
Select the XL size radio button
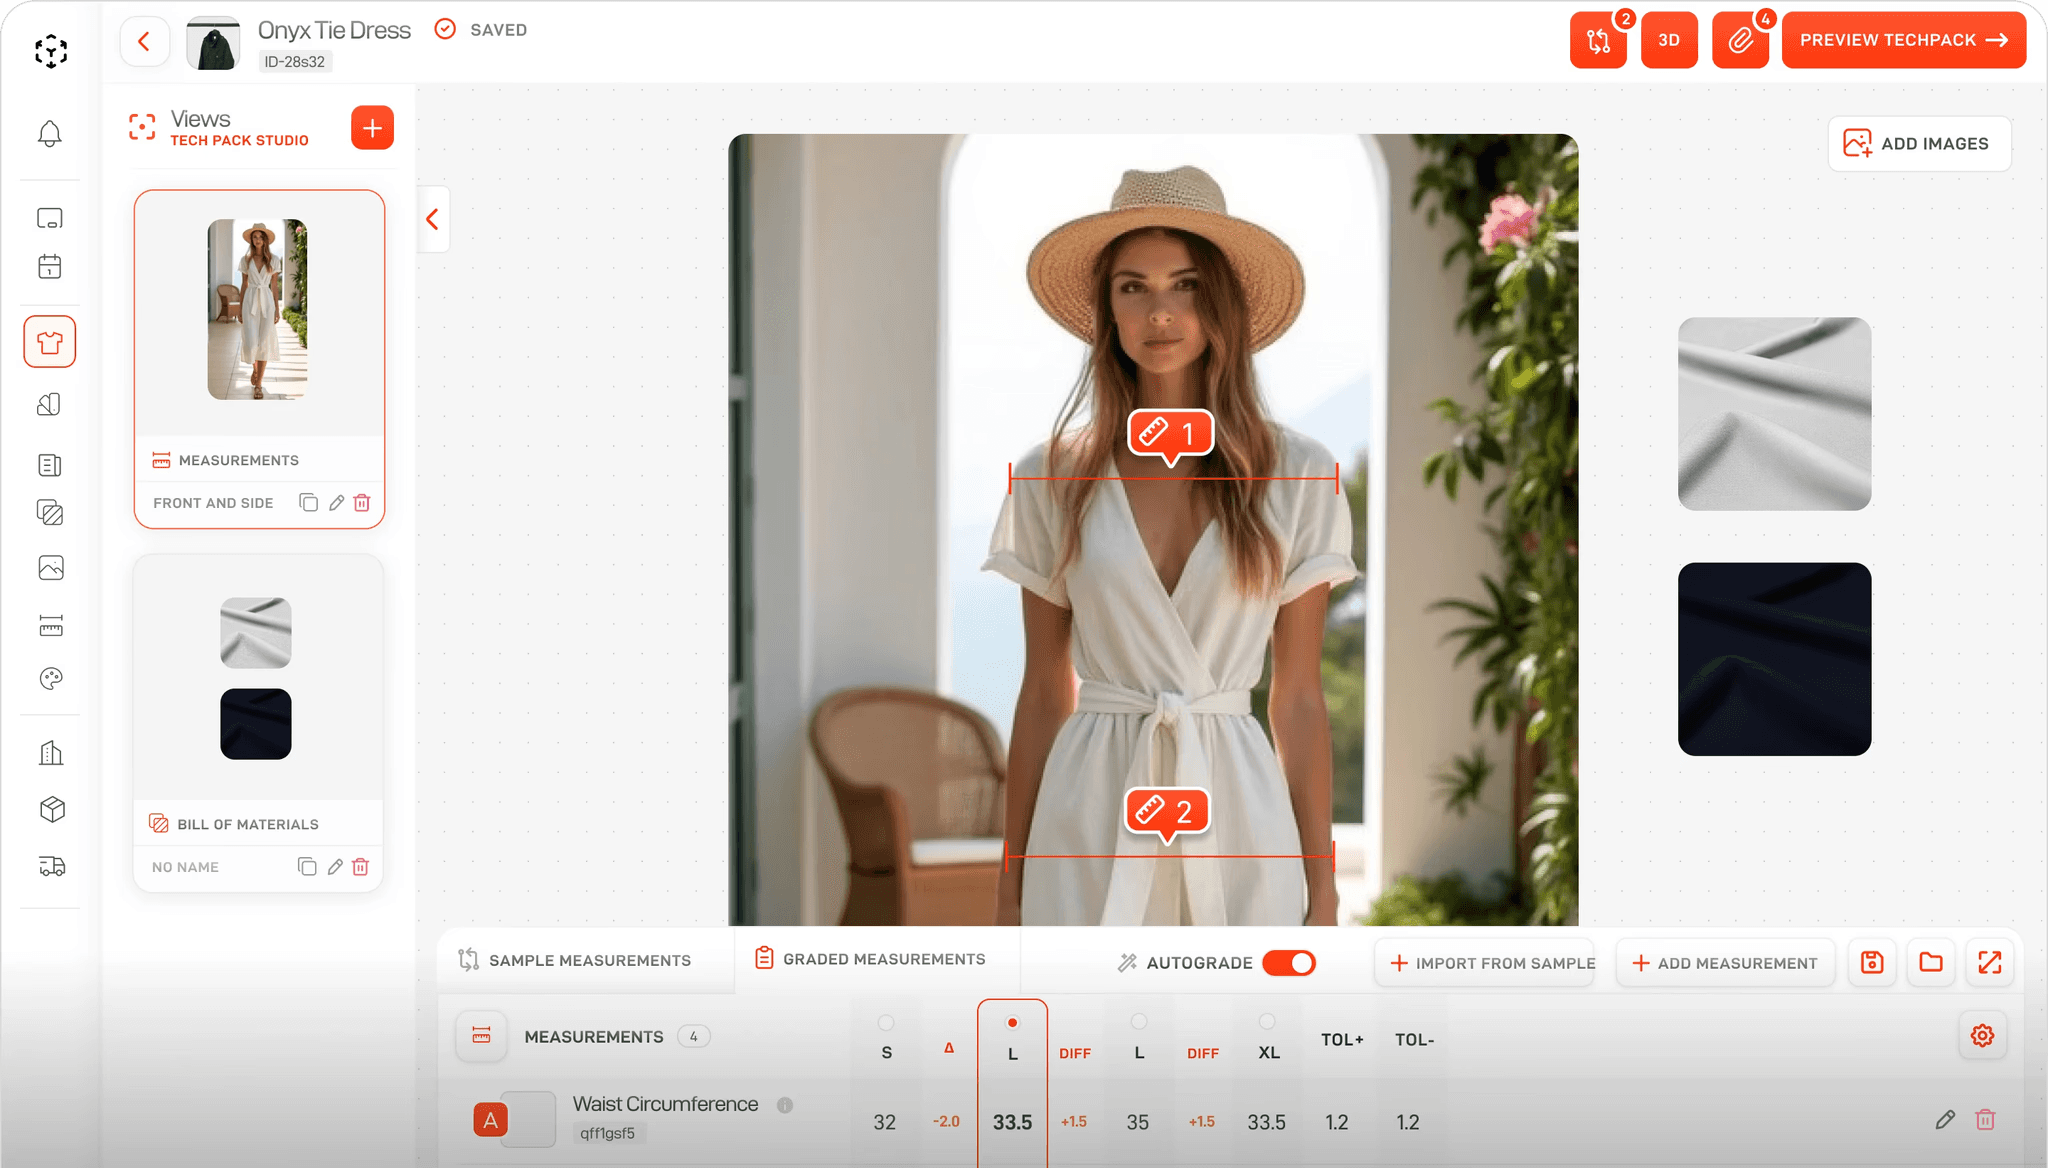pos(1267,1022)
